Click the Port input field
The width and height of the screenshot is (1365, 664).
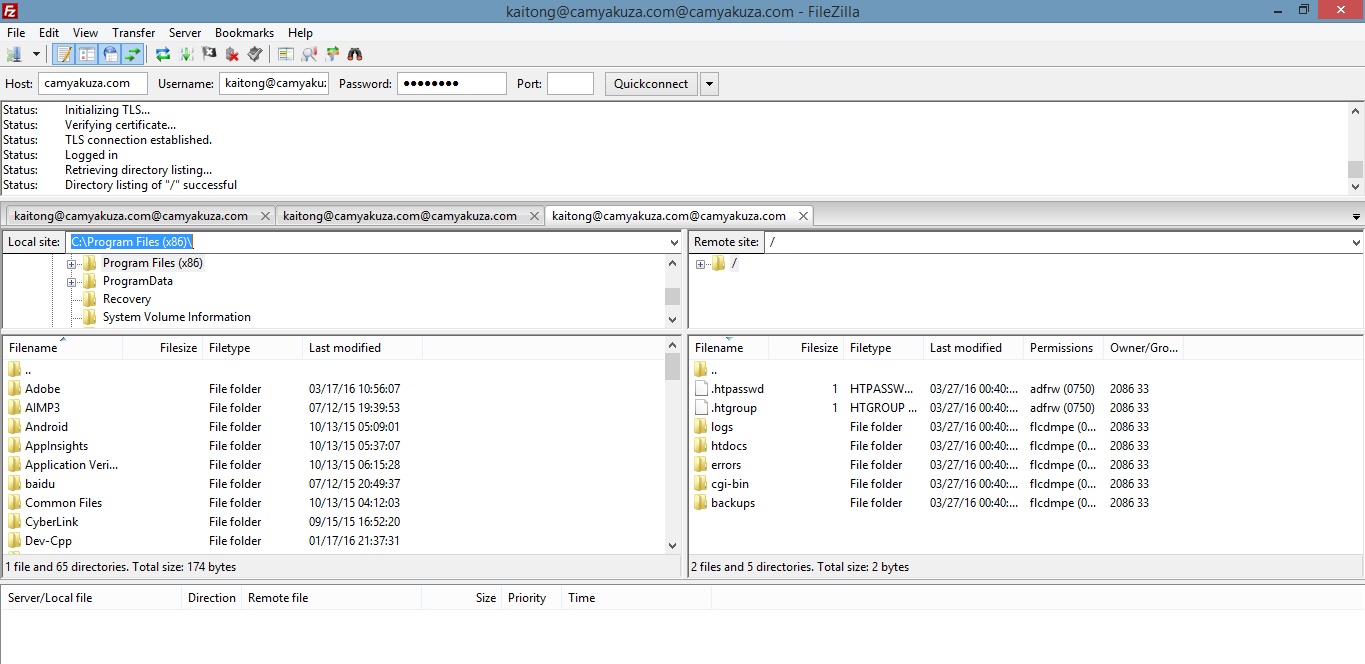click(570, 84)
